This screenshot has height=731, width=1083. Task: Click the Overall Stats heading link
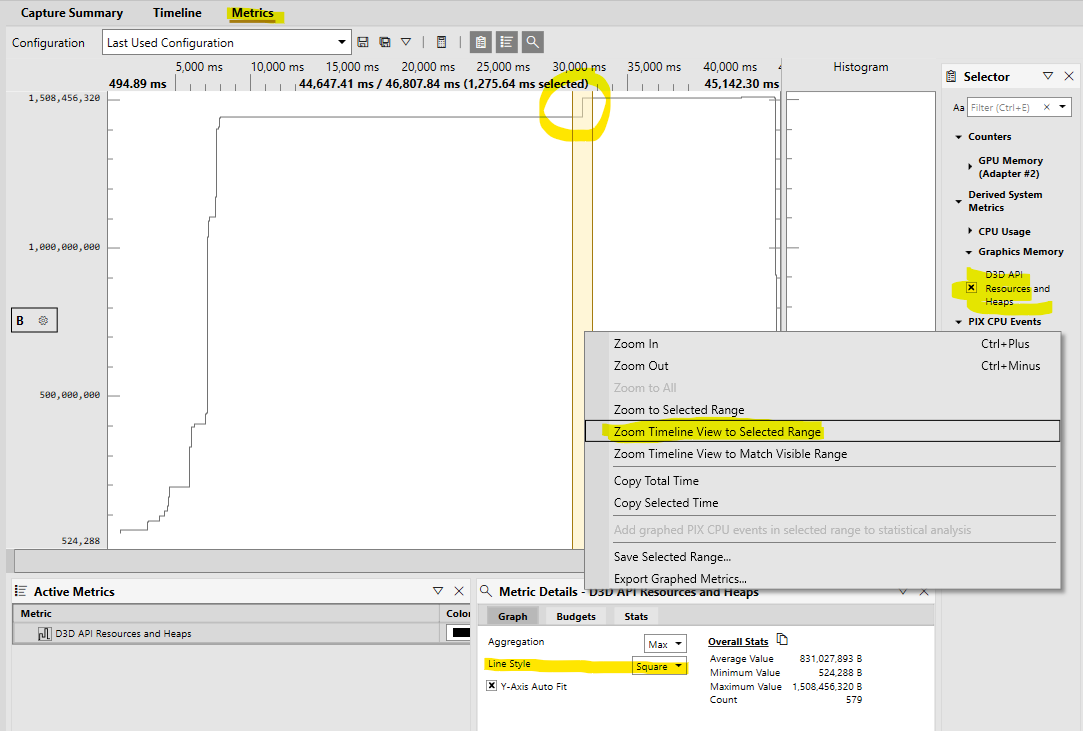[738, 642]
